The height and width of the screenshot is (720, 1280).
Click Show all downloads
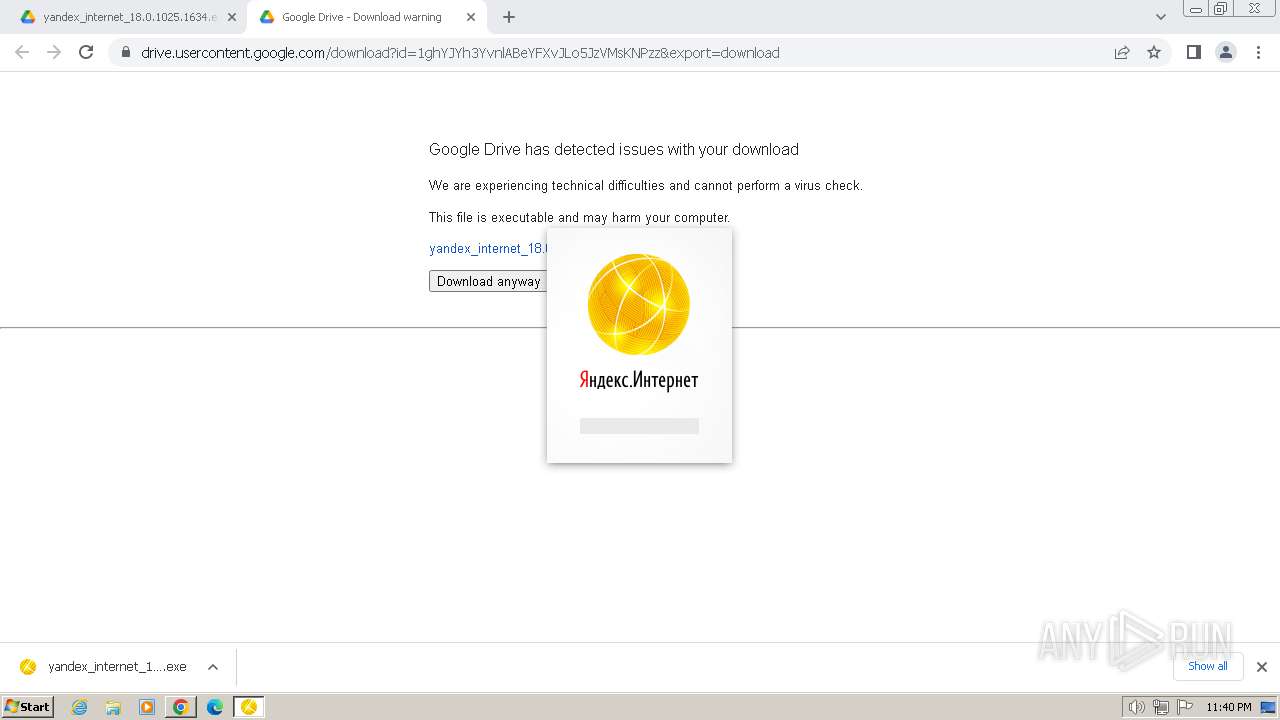[1208, 666]
